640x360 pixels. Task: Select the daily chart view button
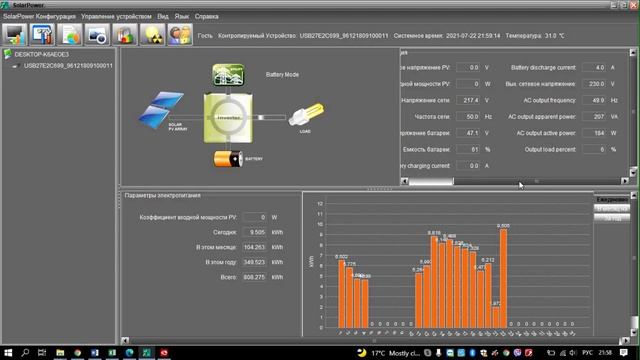coord(611,200)
